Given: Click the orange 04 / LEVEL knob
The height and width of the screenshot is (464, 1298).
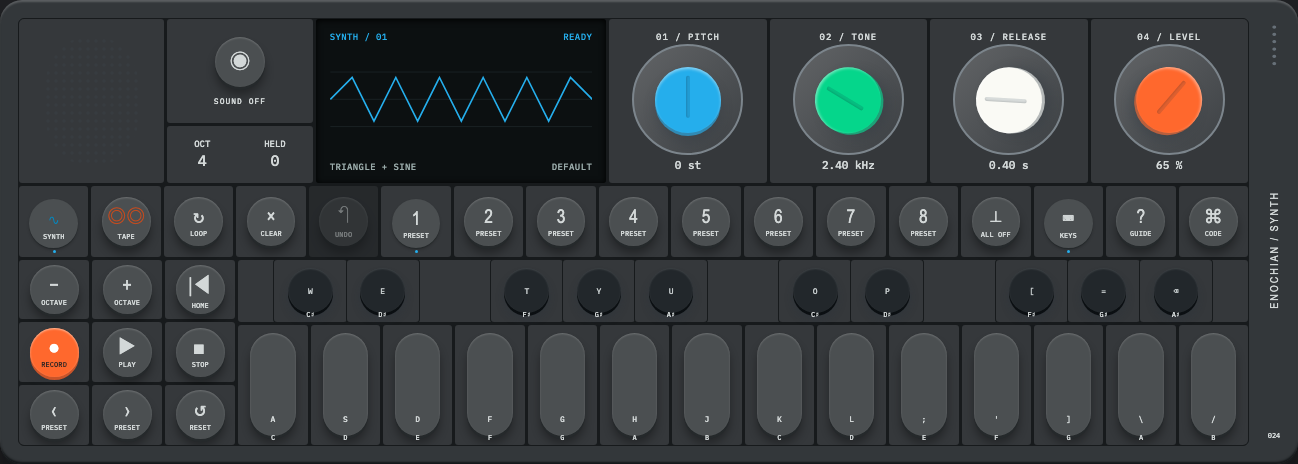Looking at the screenshot, I should [1169, 99].
